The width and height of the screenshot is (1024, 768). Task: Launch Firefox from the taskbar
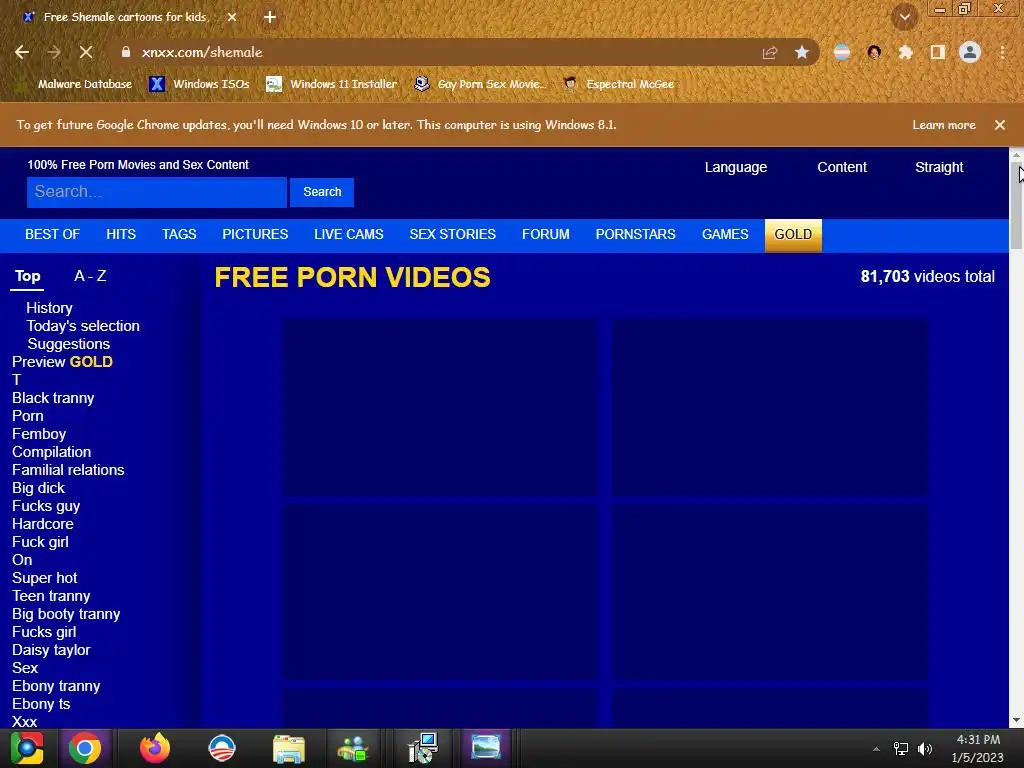155,748
